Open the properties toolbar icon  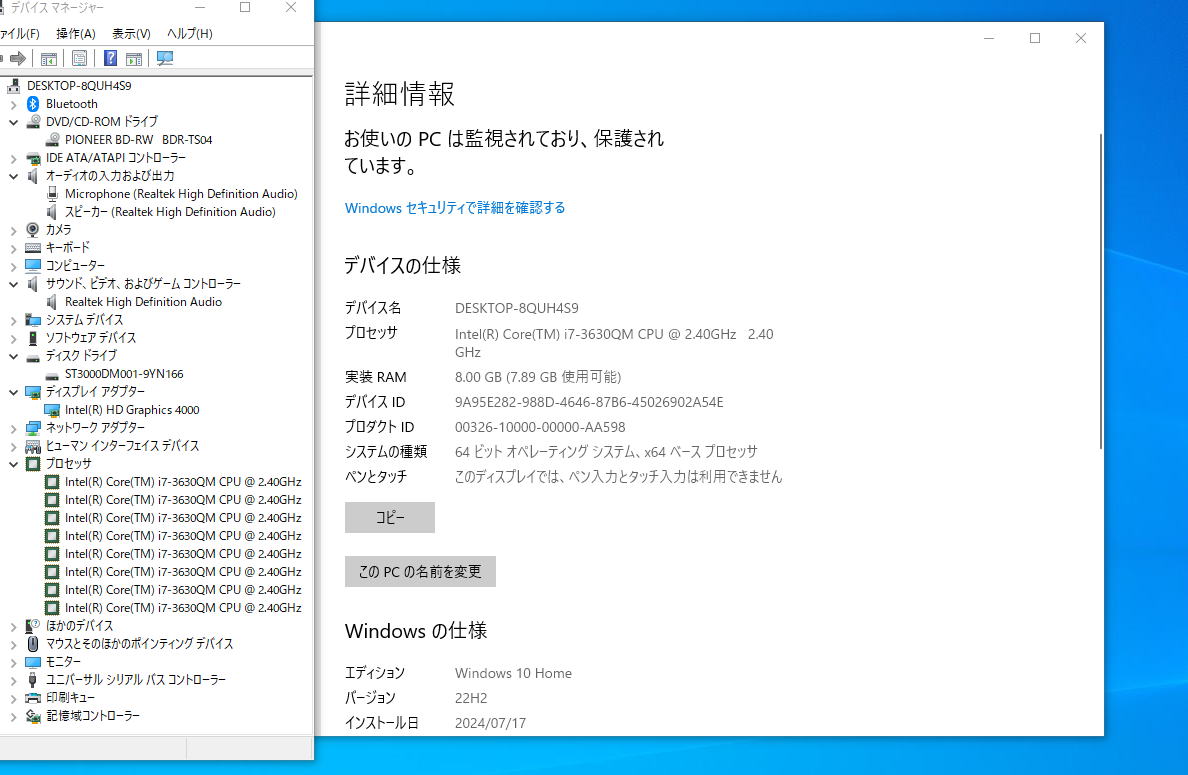coord(79,58)
